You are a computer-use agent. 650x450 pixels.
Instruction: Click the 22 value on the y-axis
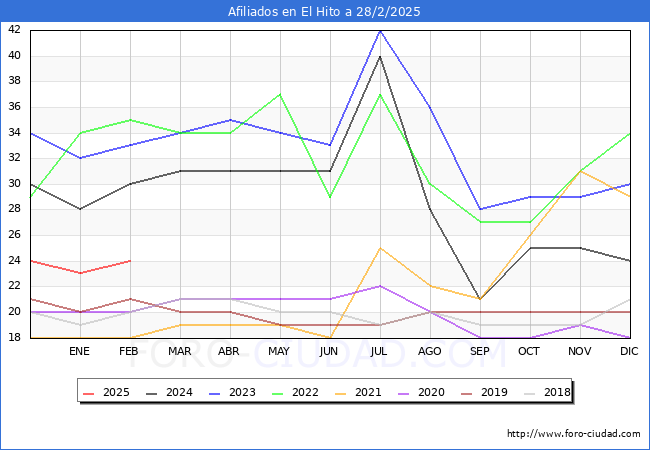tap(15, 286)
